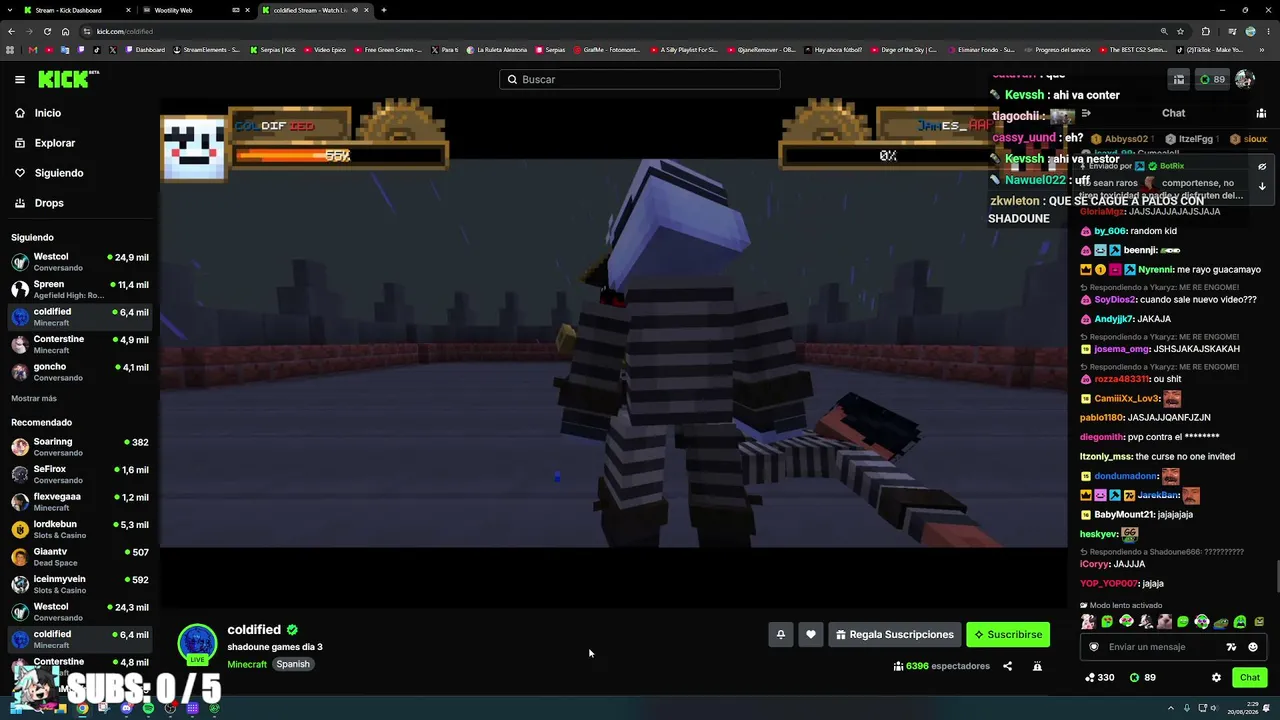This screenshot has width=1280, height=720.
Task: Open the Free Green Screen bookmark
Action: click(389, 49)
